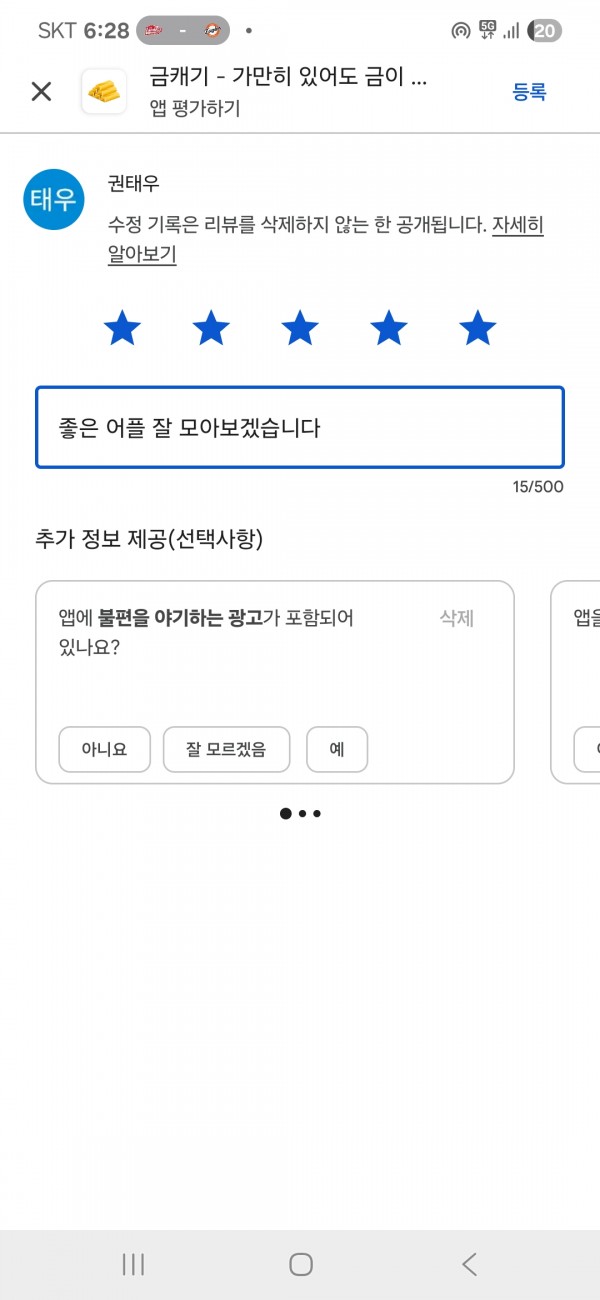Select the second rating star

tap(211, 328)
